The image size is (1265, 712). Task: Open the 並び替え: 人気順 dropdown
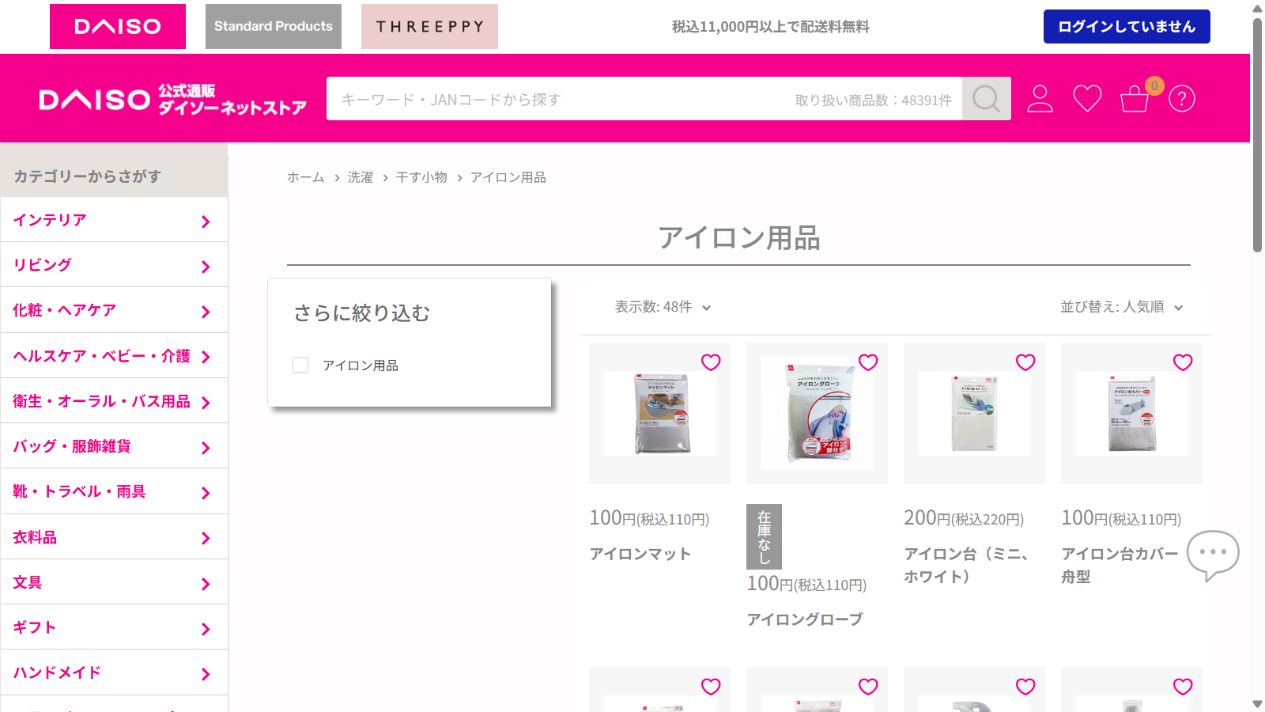coord(1122,307)
